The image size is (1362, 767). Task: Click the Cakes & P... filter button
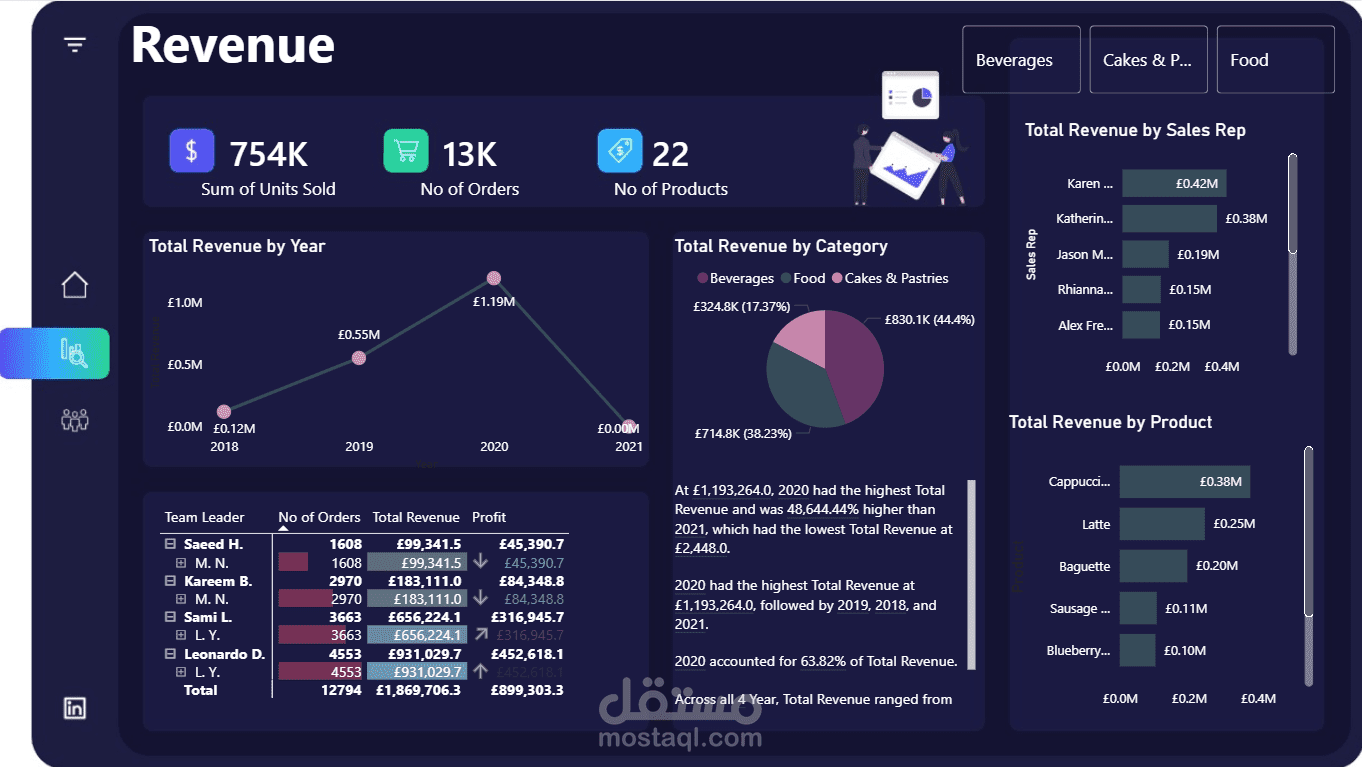[x=1148, y=60]
